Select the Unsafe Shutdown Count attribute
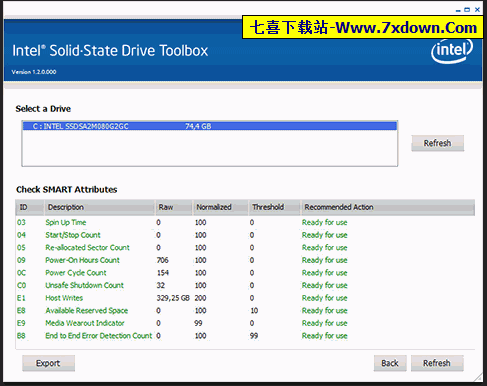The width and height of the screenshot is (487, 386). coord(84,285)
